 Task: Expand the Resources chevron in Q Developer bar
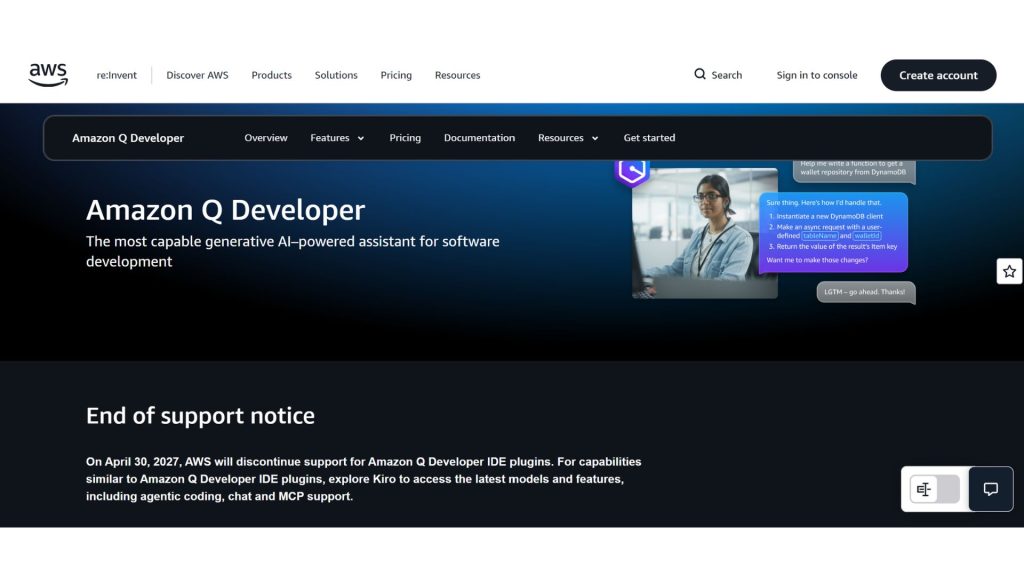pos(595,138)
